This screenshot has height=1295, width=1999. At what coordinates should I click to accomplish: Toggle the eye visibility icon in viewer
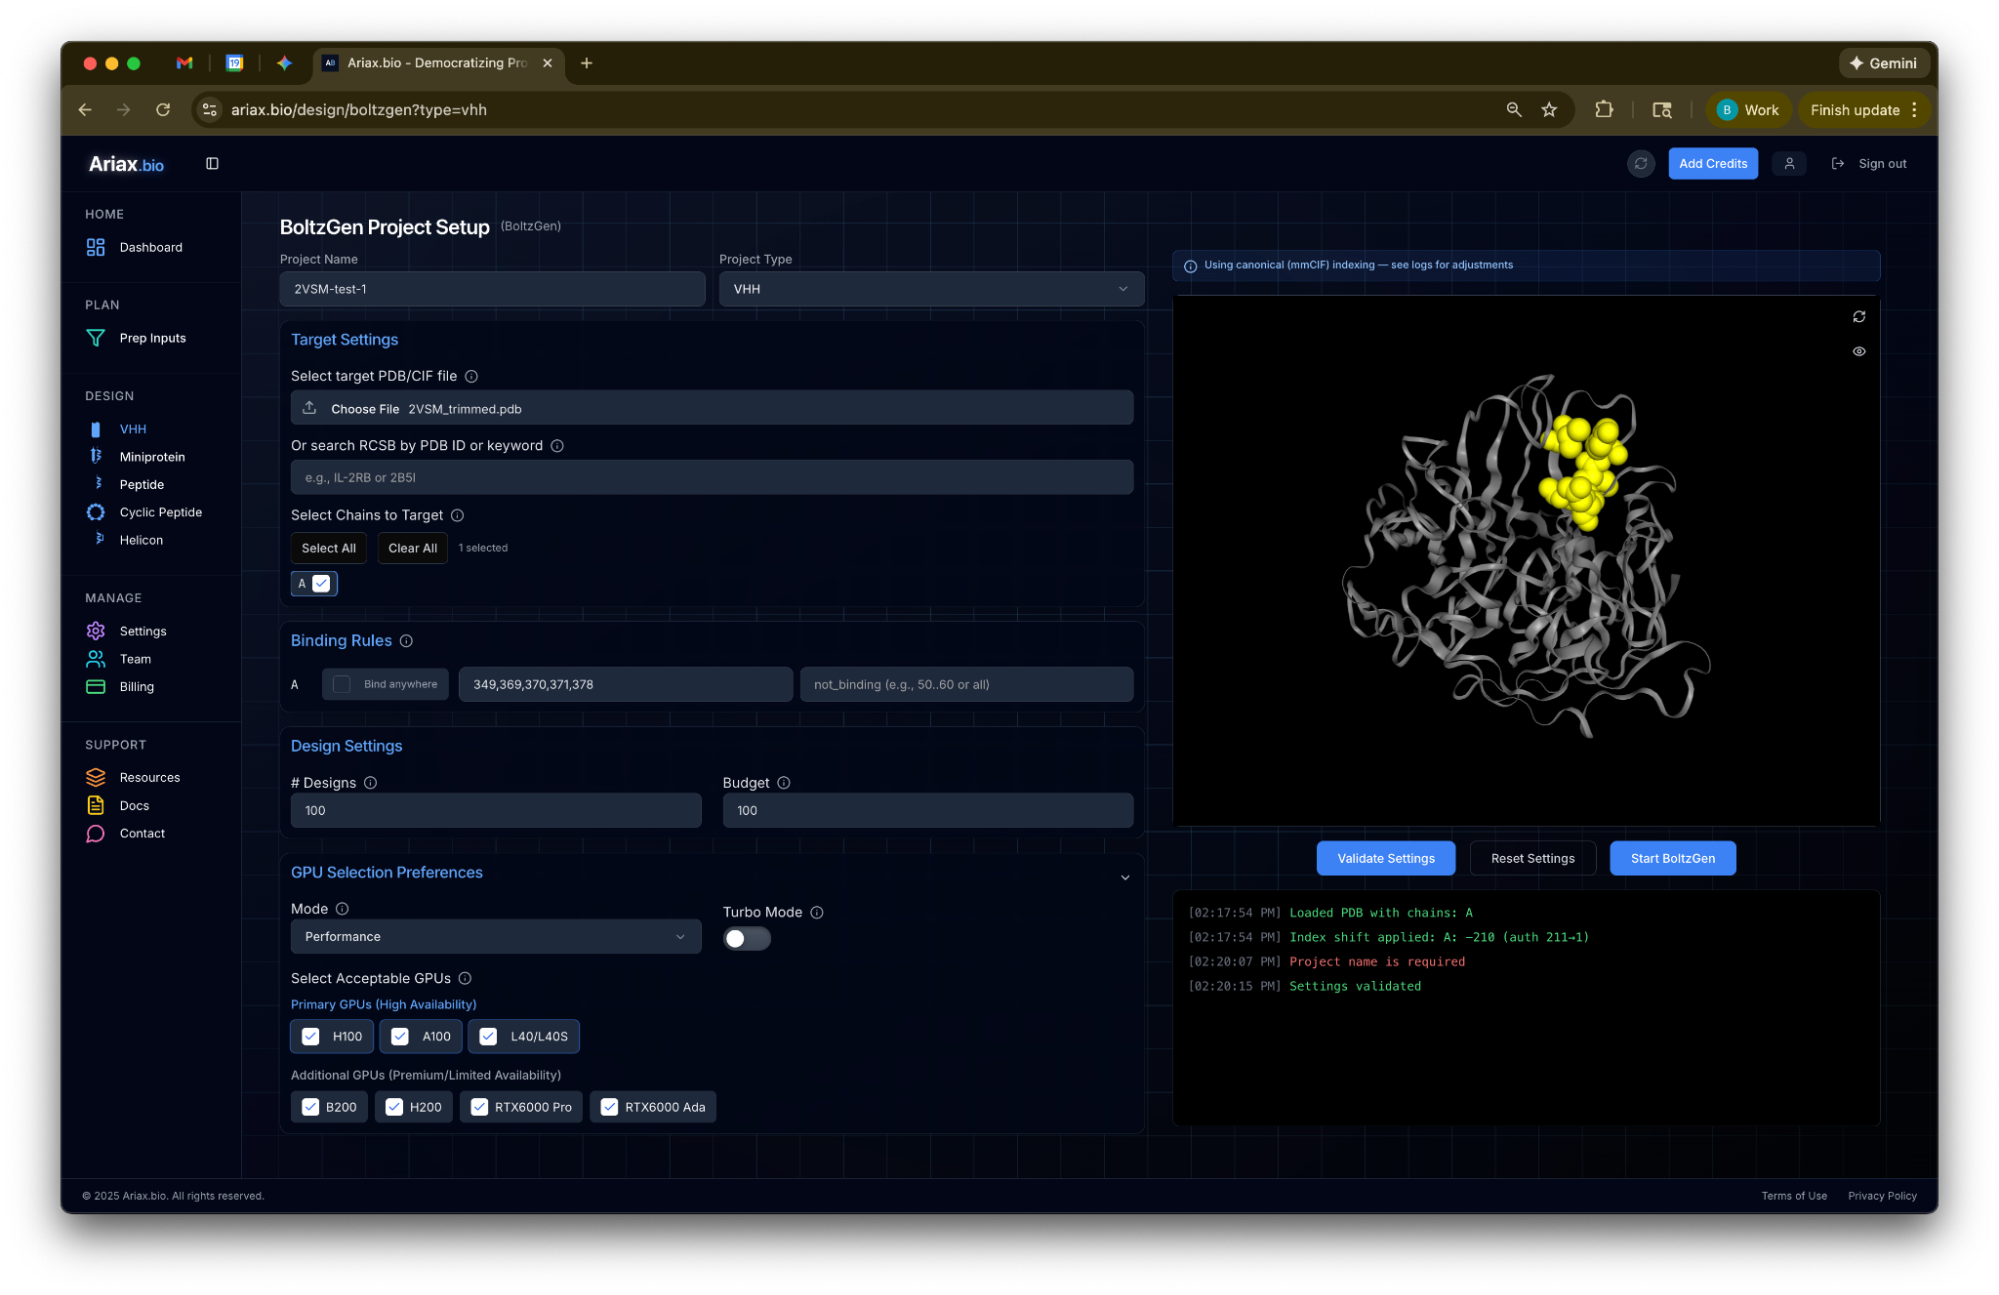tap(1858, 352)
